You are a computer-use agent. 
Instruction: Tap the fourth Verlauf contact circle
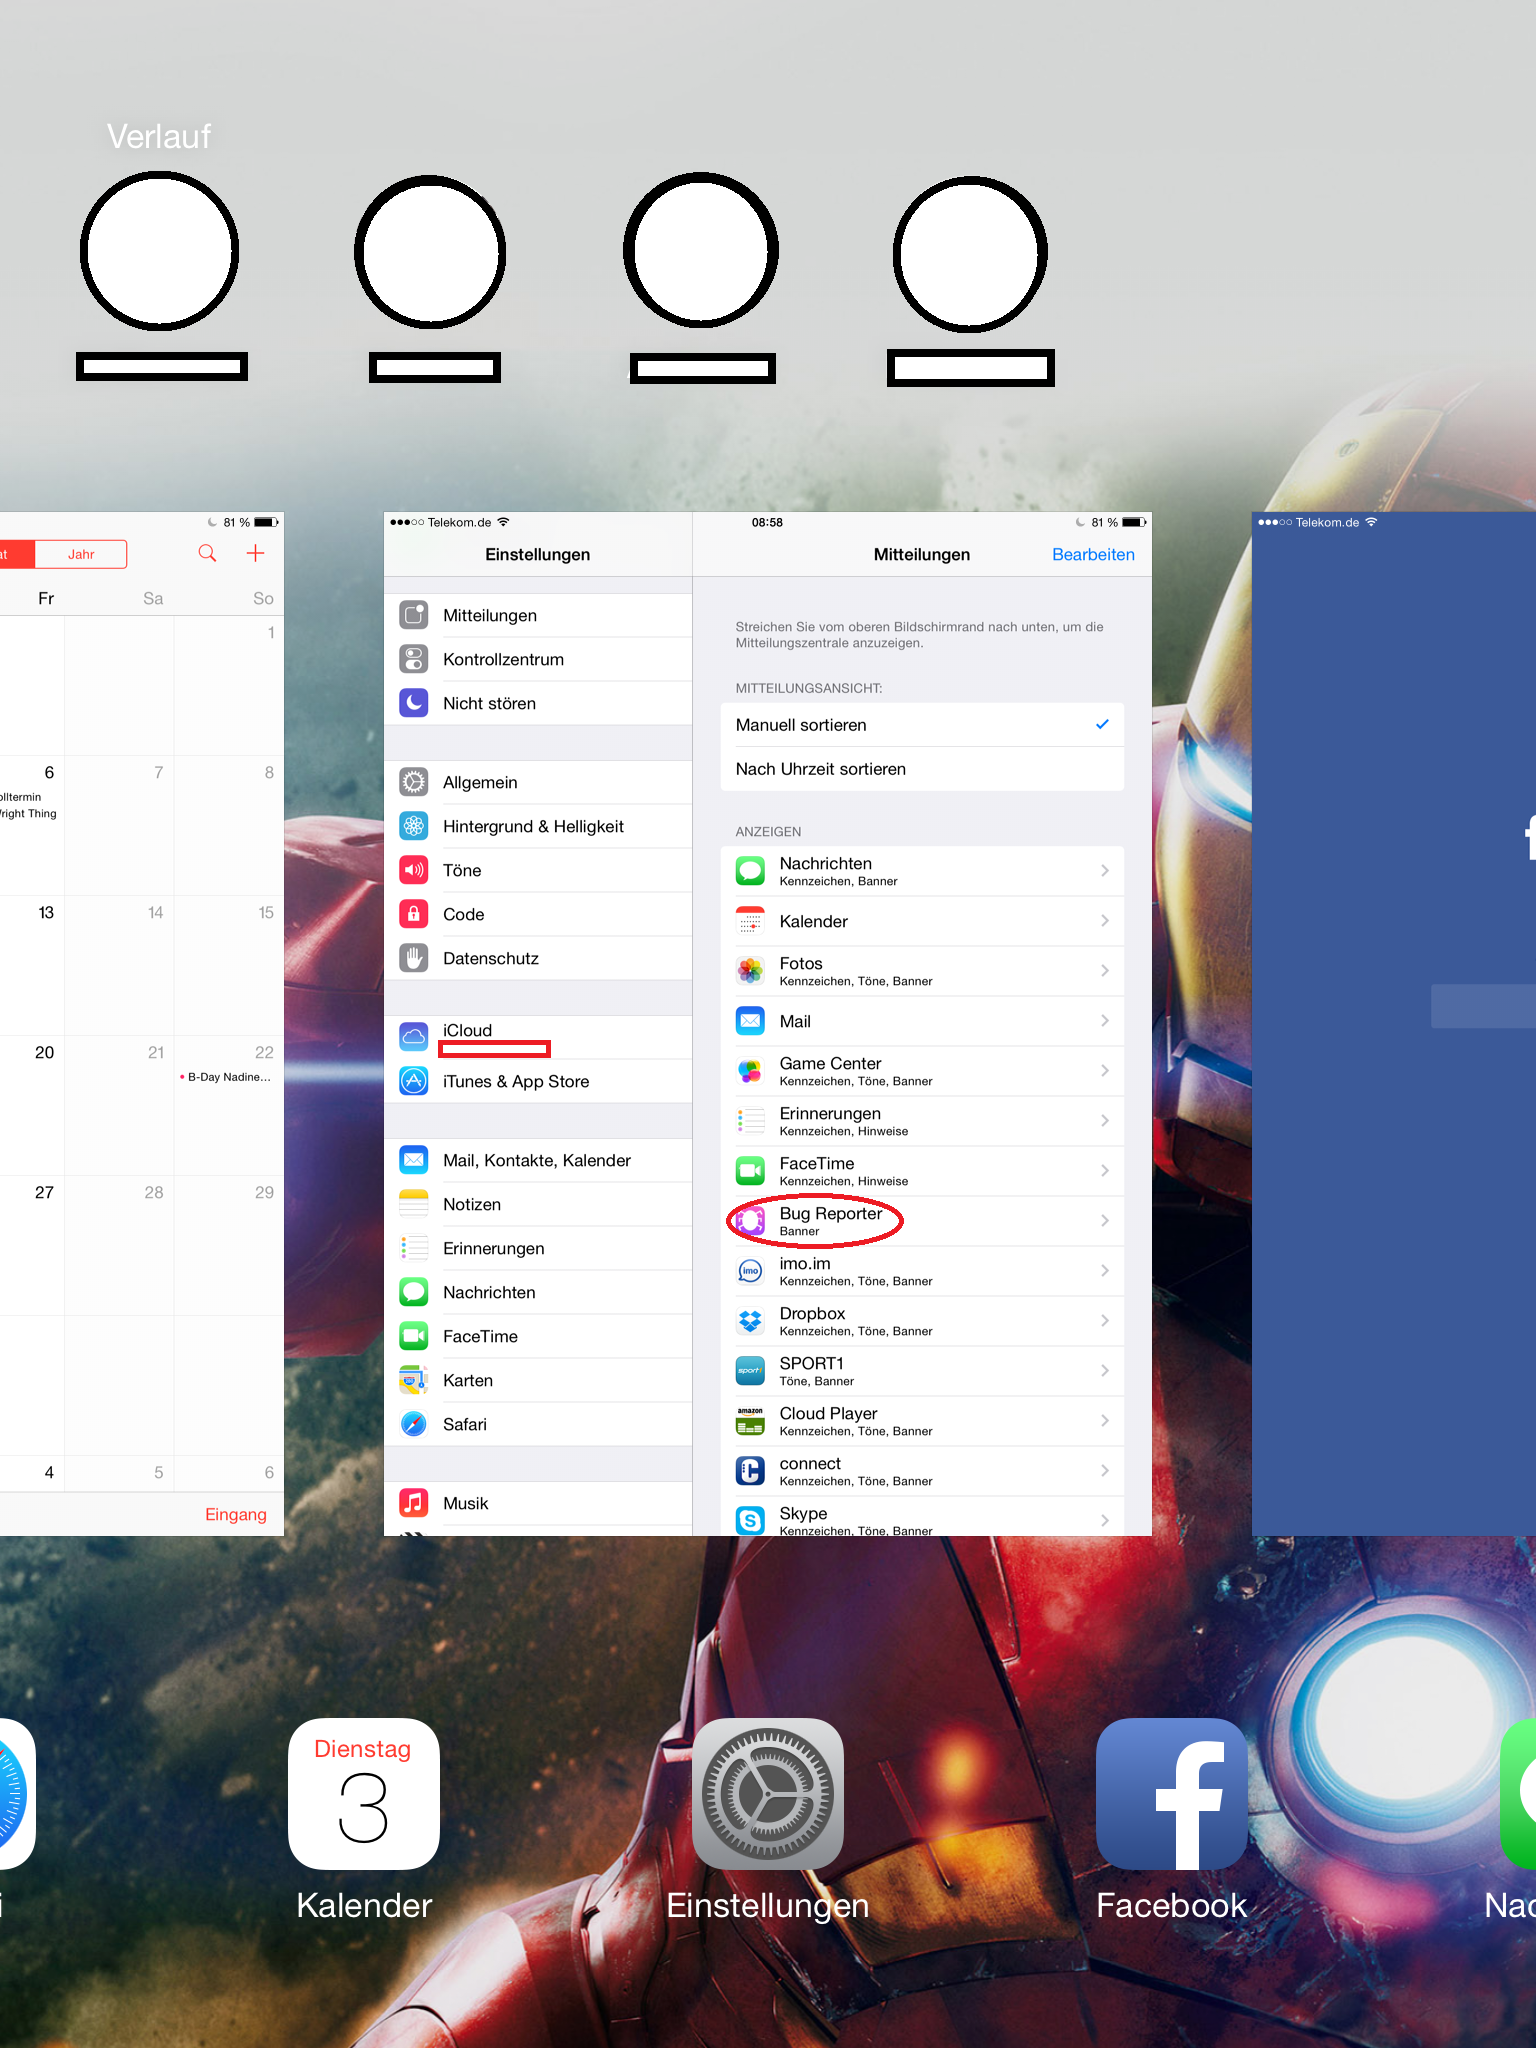(970, 254)
